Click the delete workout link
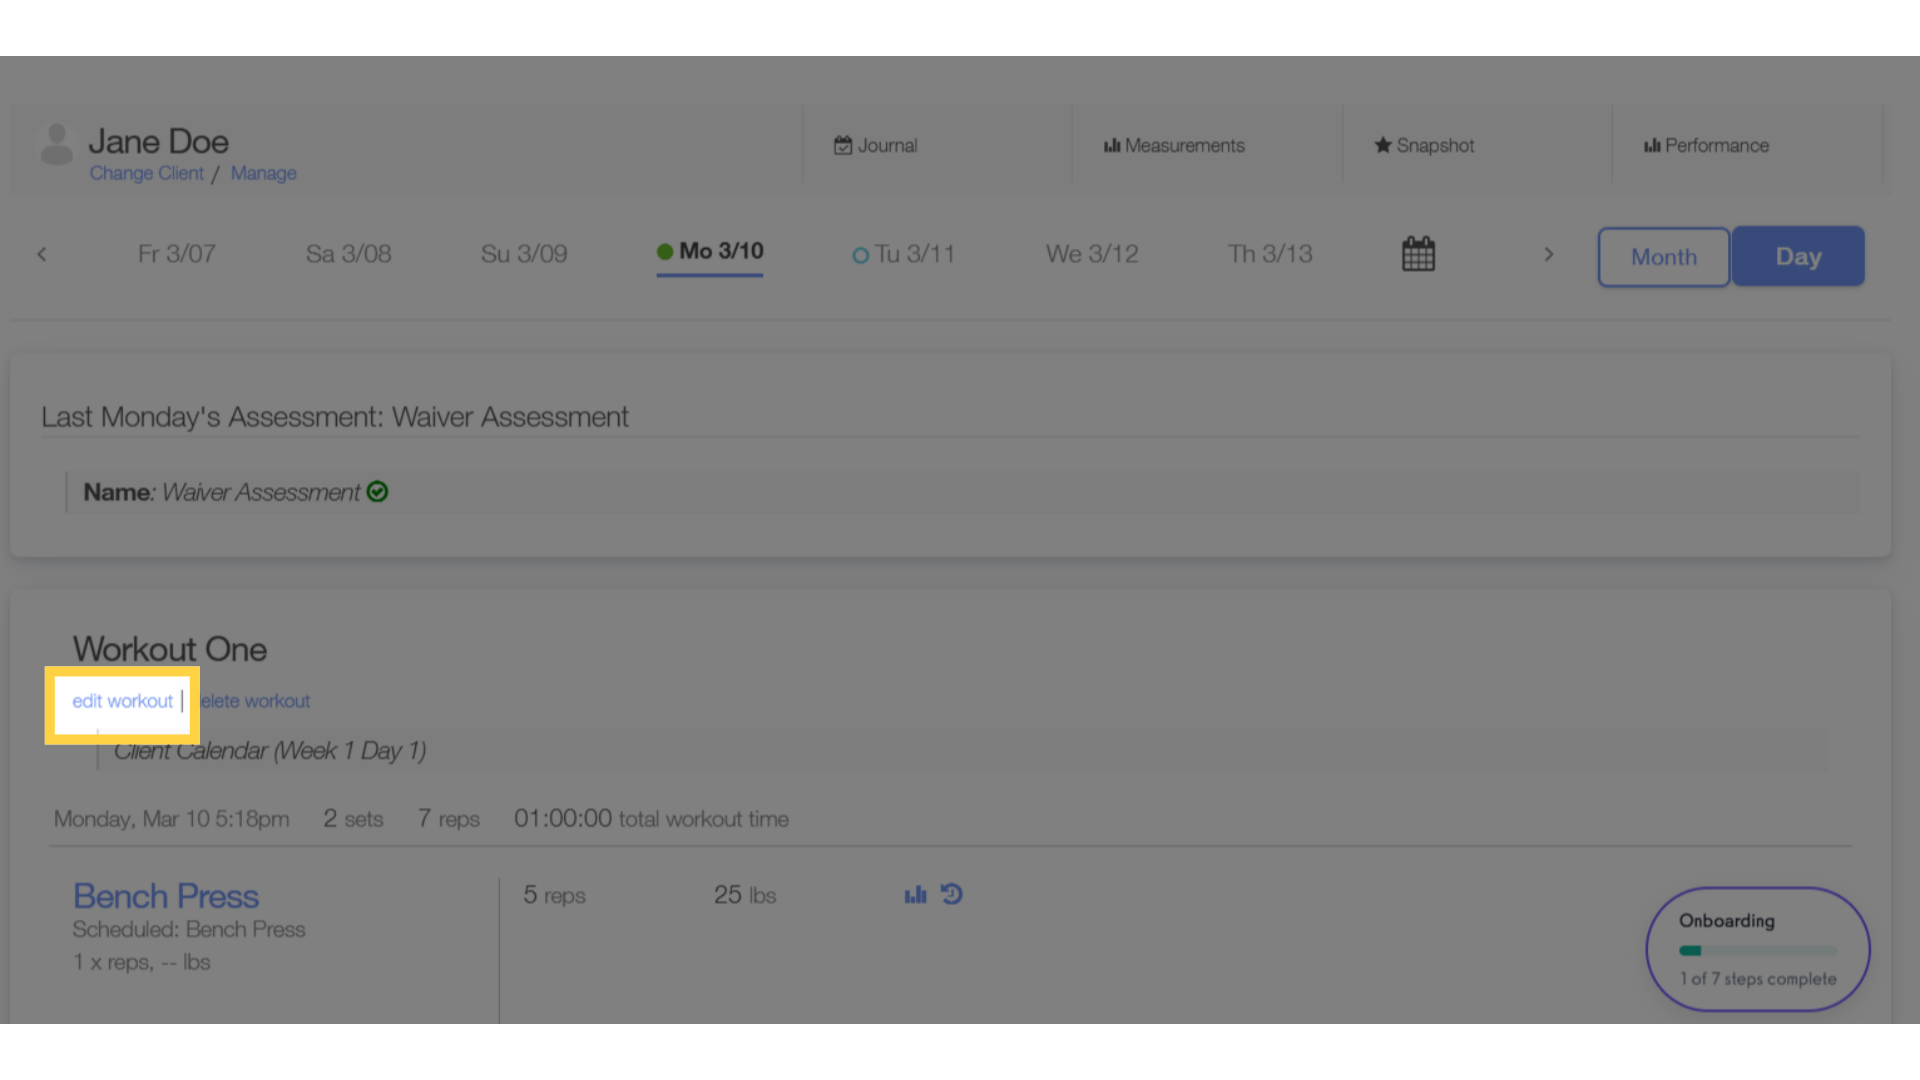The width and height of the screenshot is (1920, 1080). click(255, 701)
